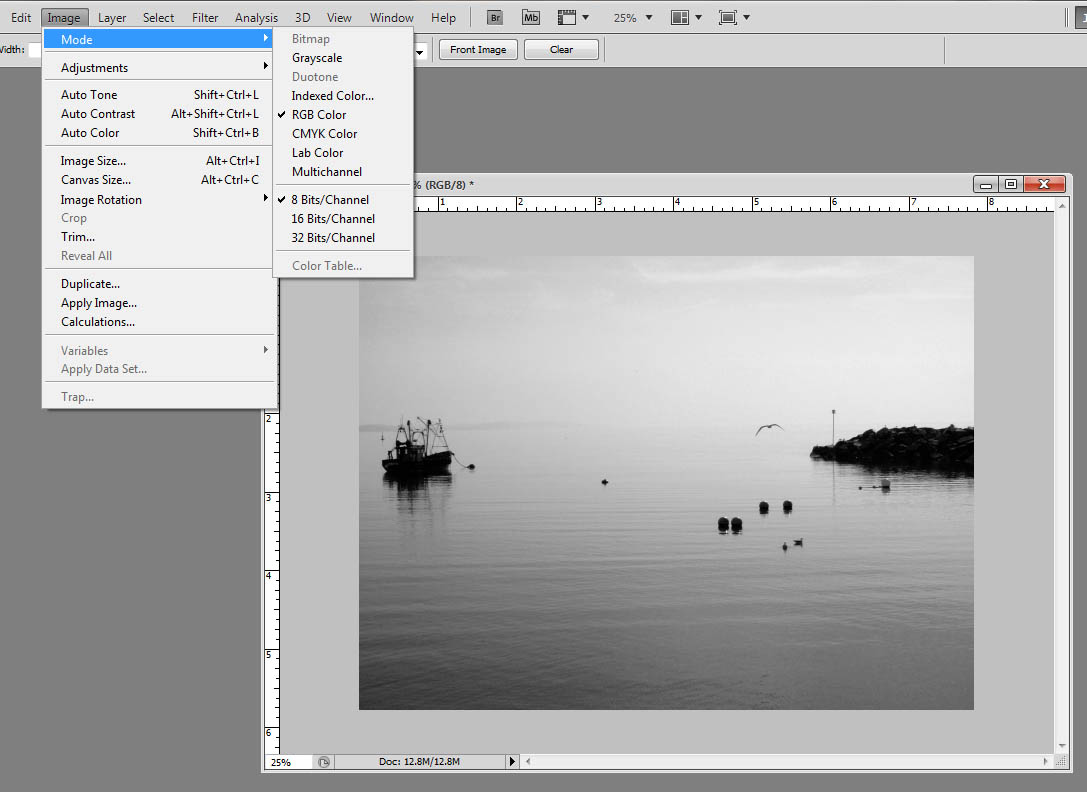The image size is (1087, 792).
Task: Restore down the document window
Action: (x=1011, y=184)
